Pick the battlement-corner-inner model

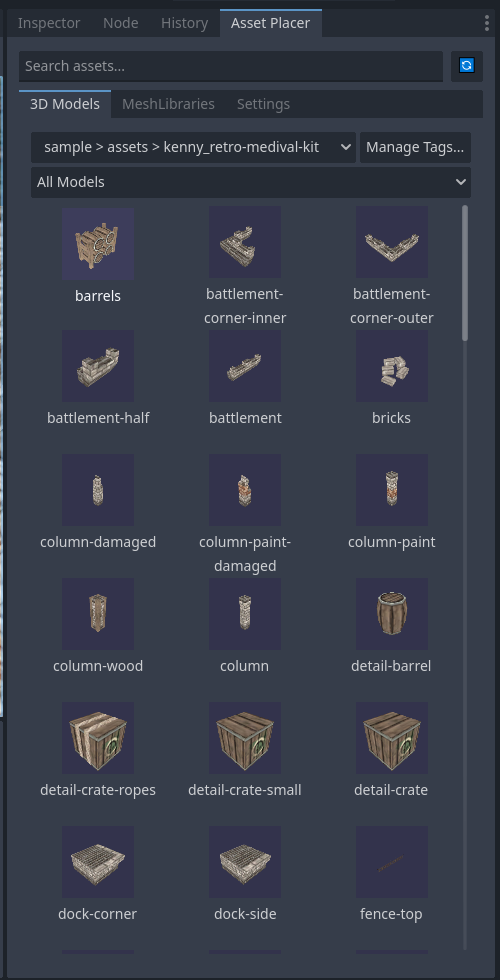(x=245, y=243)
